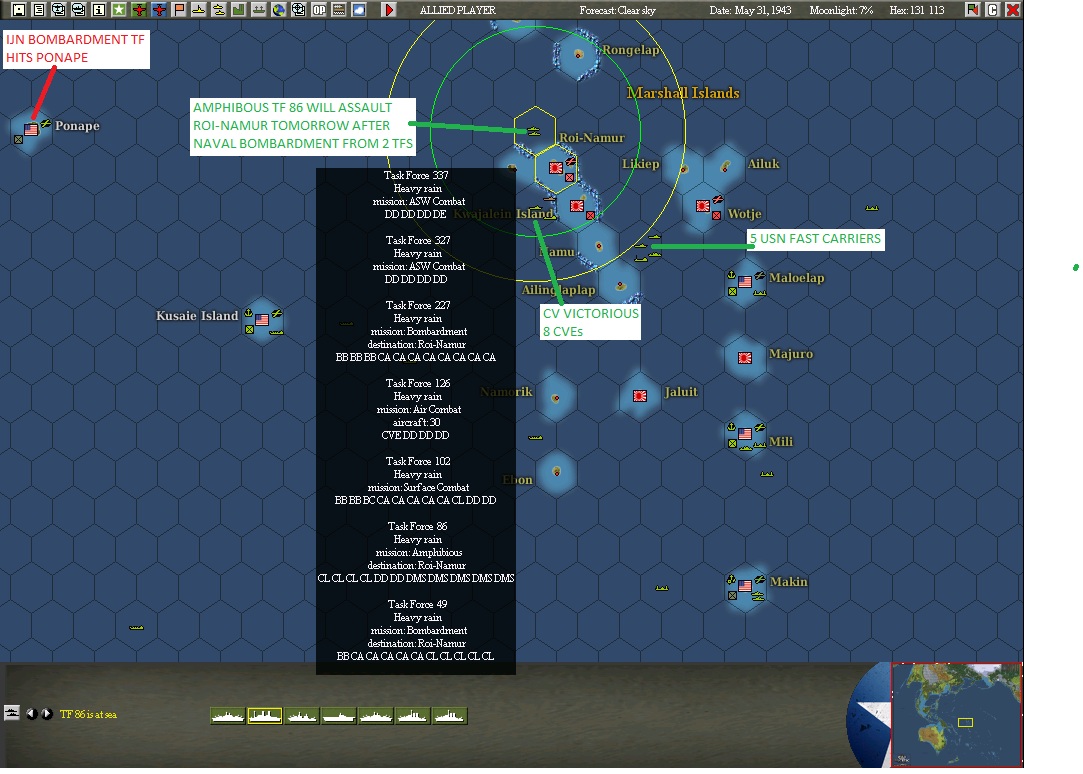1083x774 pixels.
Task: Click the Pacific minimap in bottom right
Action: 957,715
